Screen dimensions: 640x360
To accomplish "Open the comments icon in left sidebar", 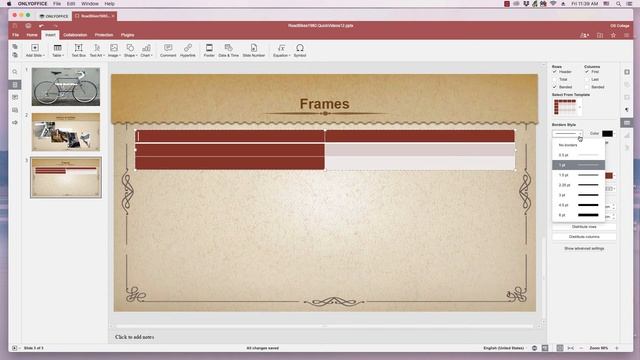I will (15, 97).
